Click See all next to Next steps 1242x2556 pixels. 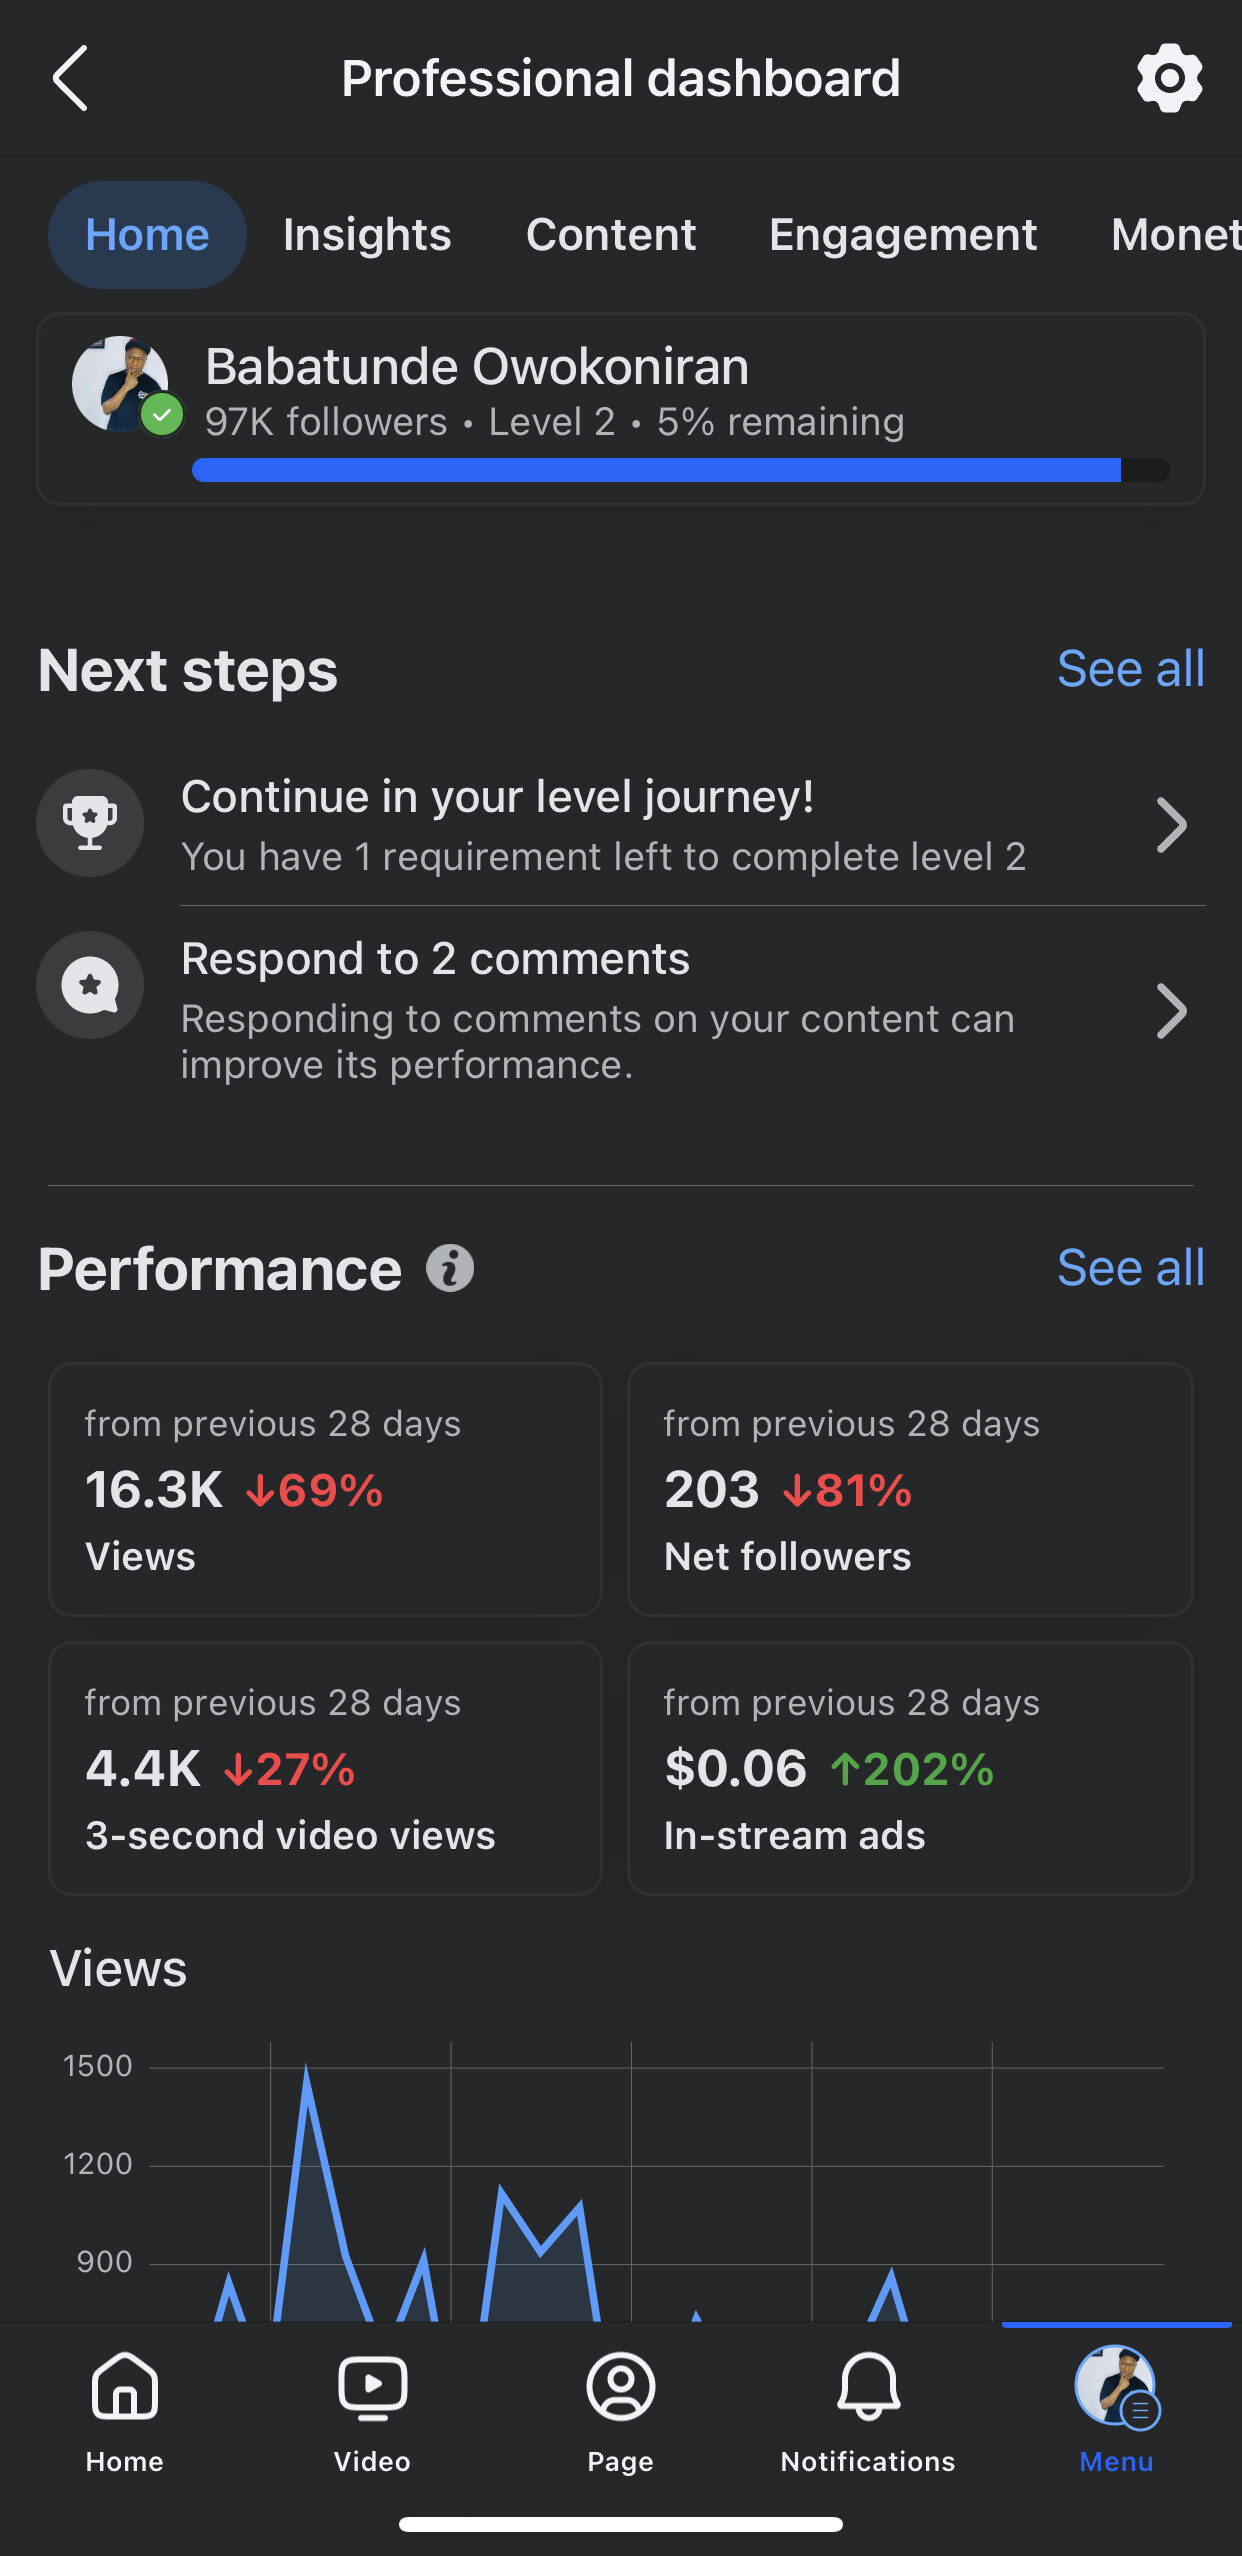point(1131,669)
